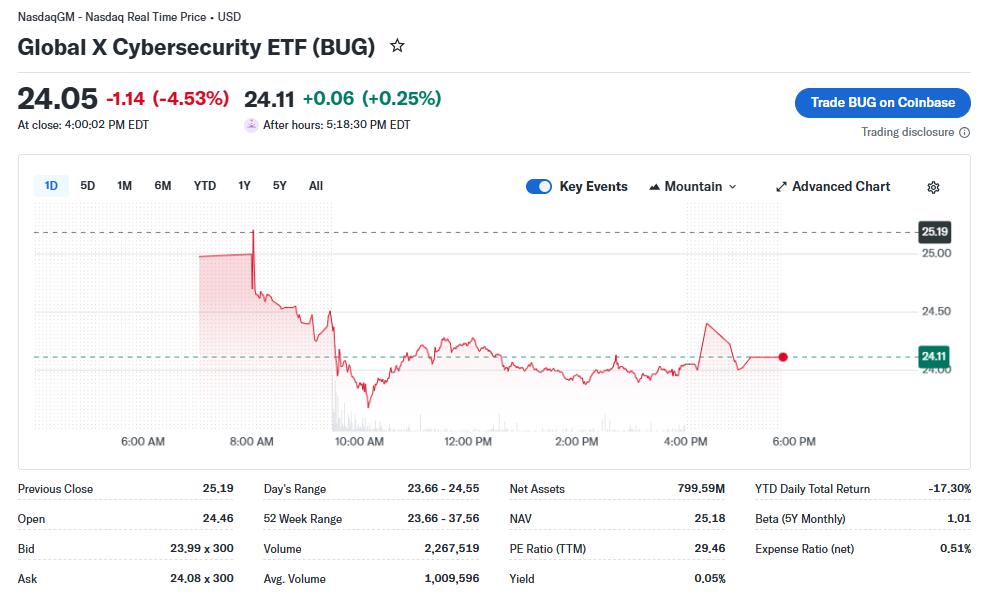This screenshot has width=985, height=596.
Task: Click Trade BUG on Coinbase button
Action: pos(882,102)
